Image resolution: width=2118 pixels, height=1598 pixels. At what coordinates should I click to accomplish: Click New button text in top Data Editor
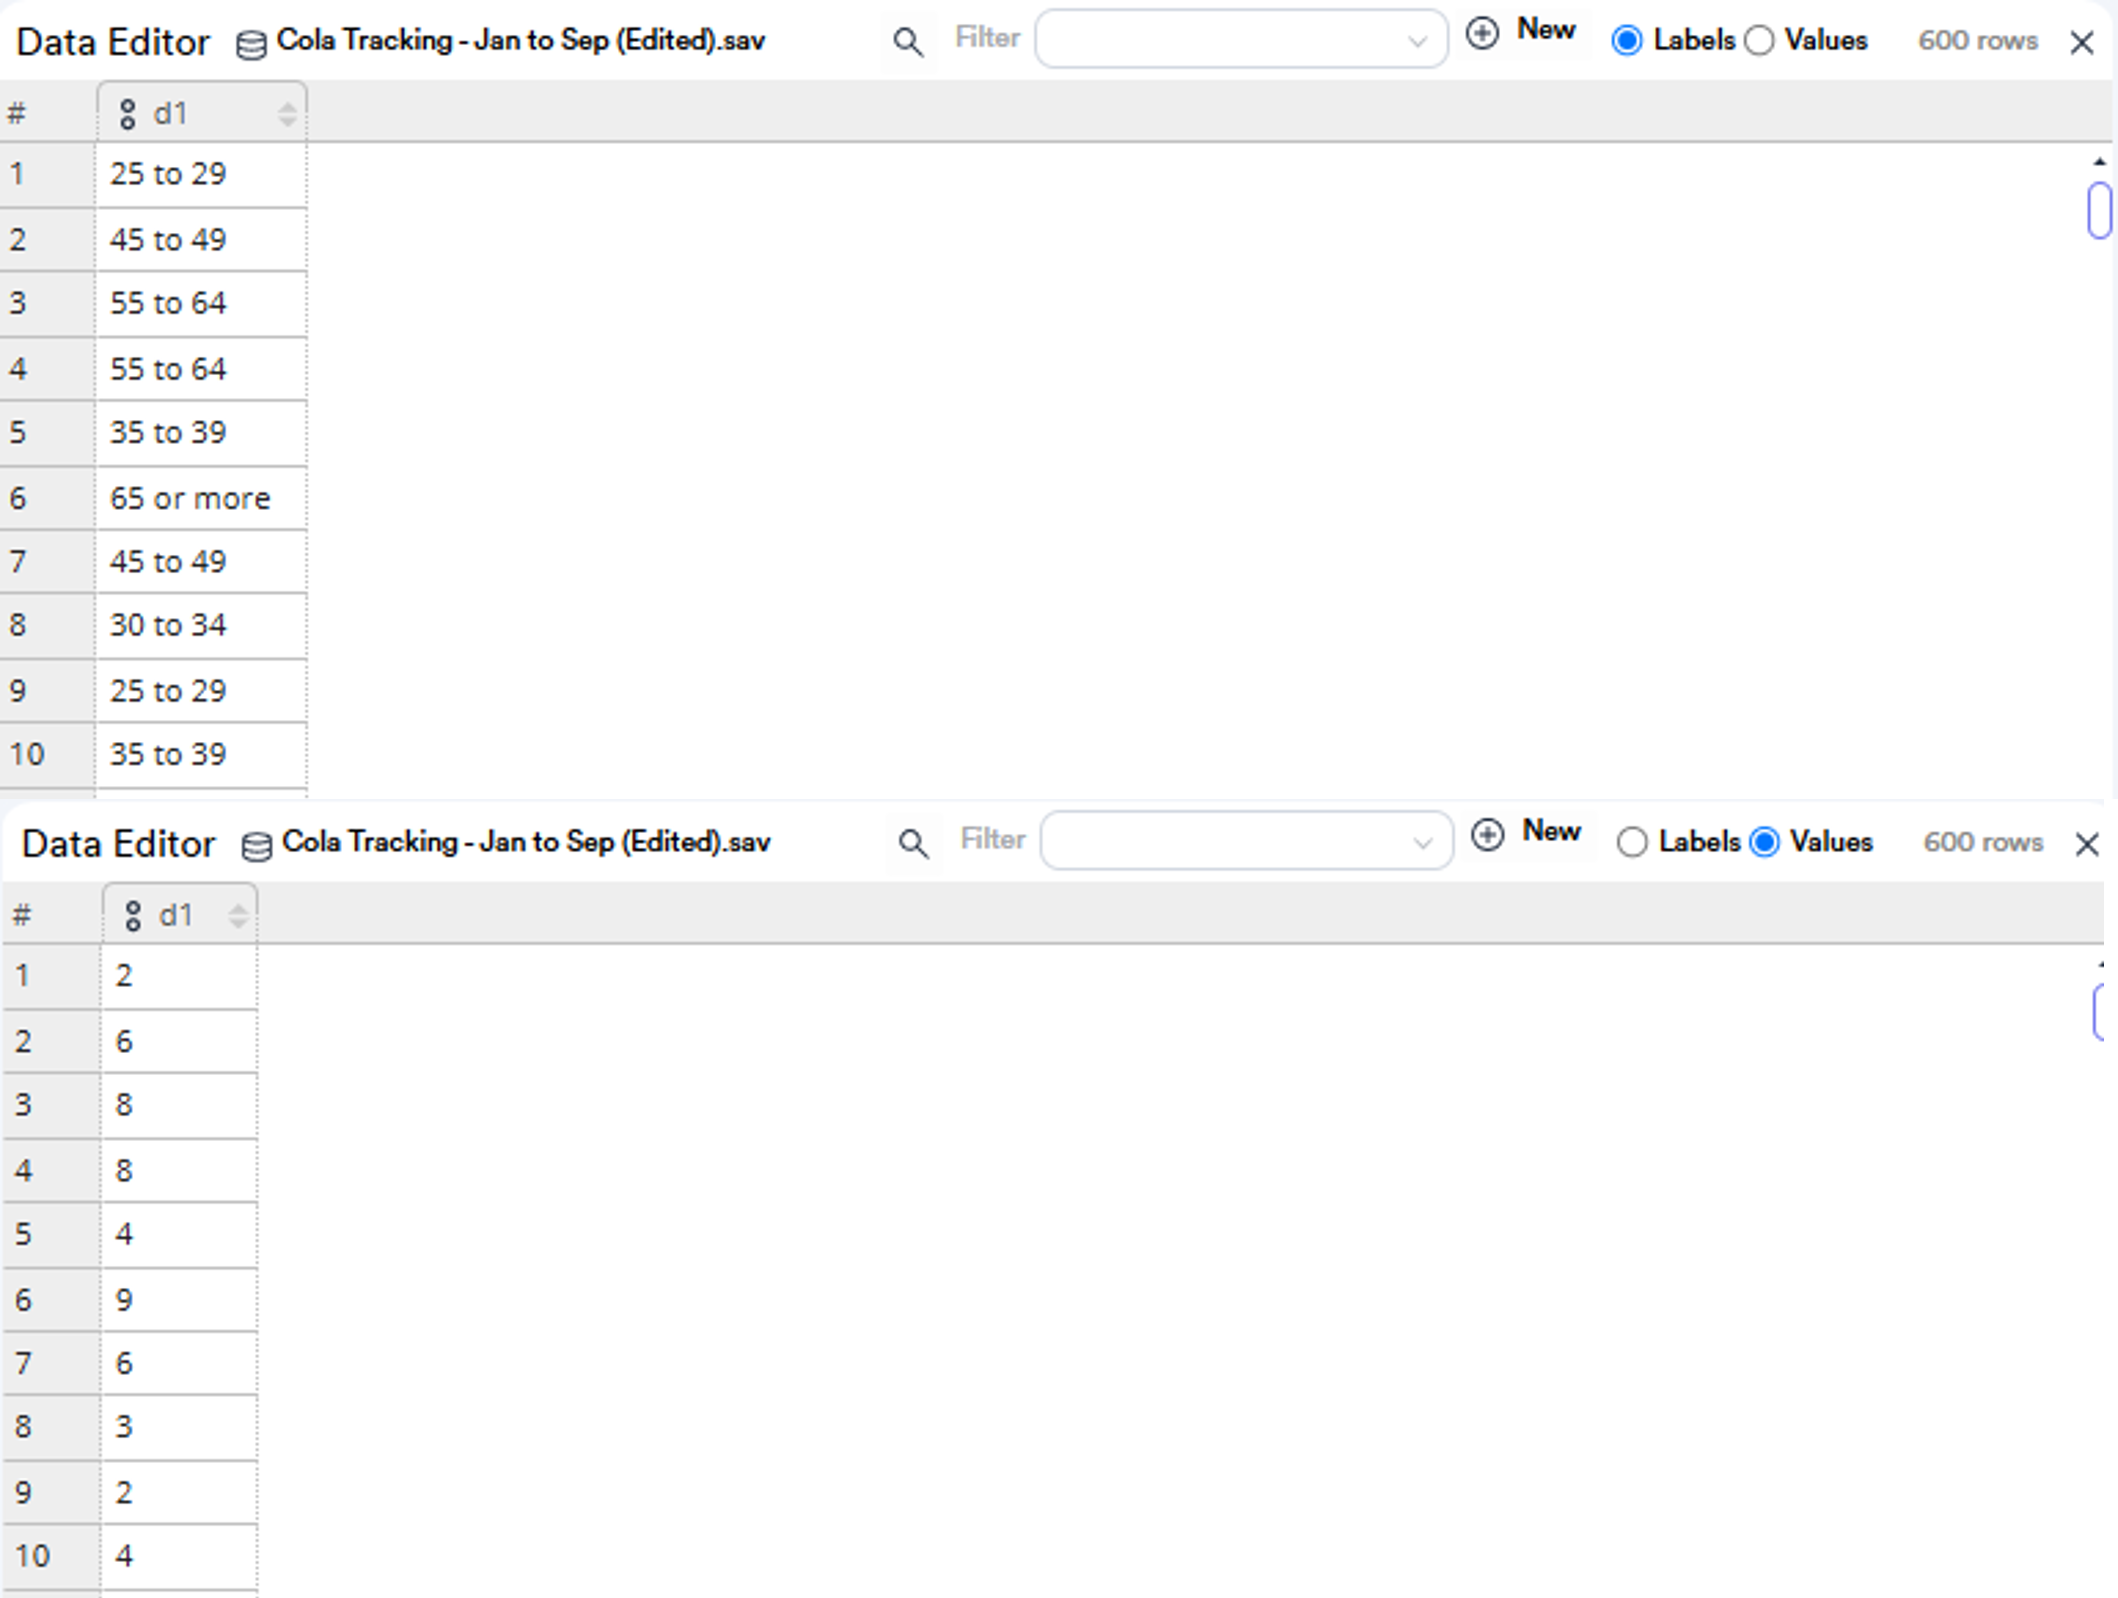coord(1546,30)
